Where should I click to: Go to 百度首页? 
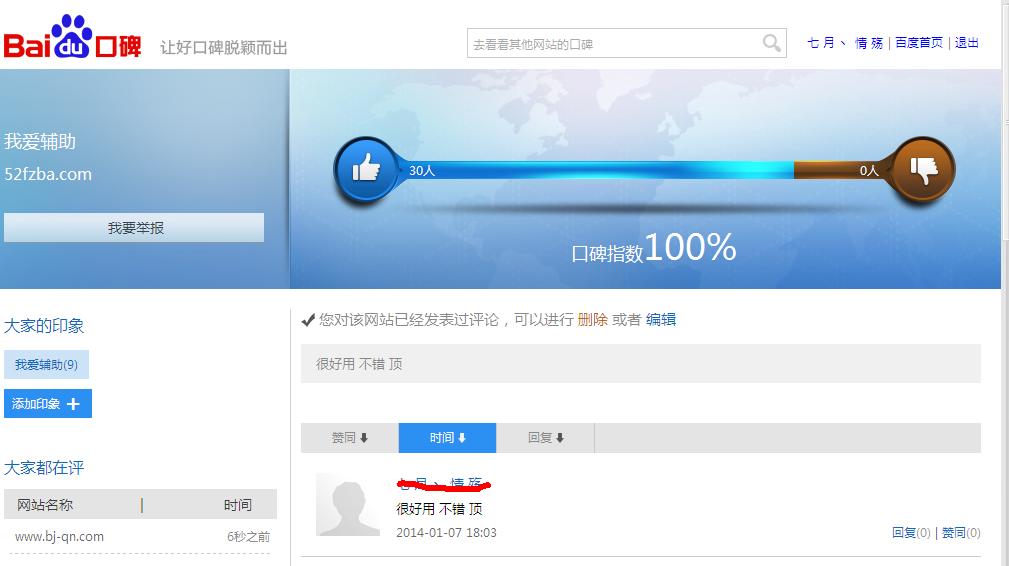(x=919, y=43)
